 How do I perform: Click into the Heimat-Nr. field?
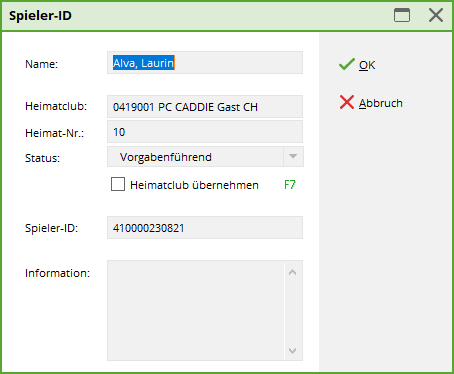(205, 132)
